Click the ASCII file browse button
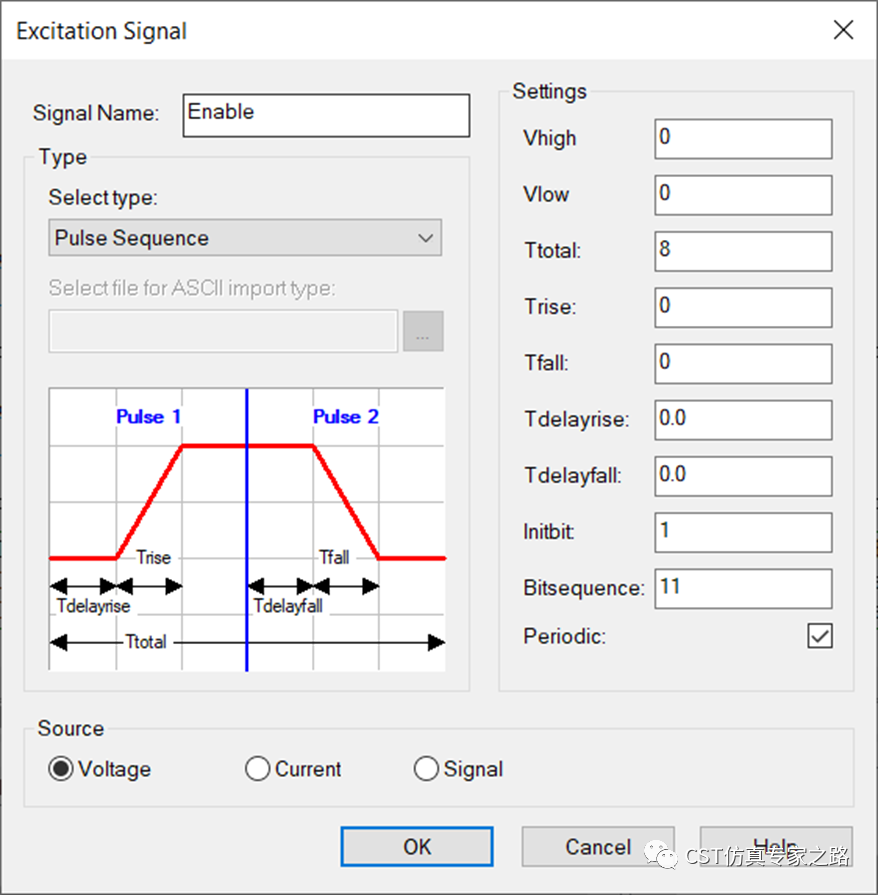This screenshot has width=878, height=895. [x=423, y=332]
